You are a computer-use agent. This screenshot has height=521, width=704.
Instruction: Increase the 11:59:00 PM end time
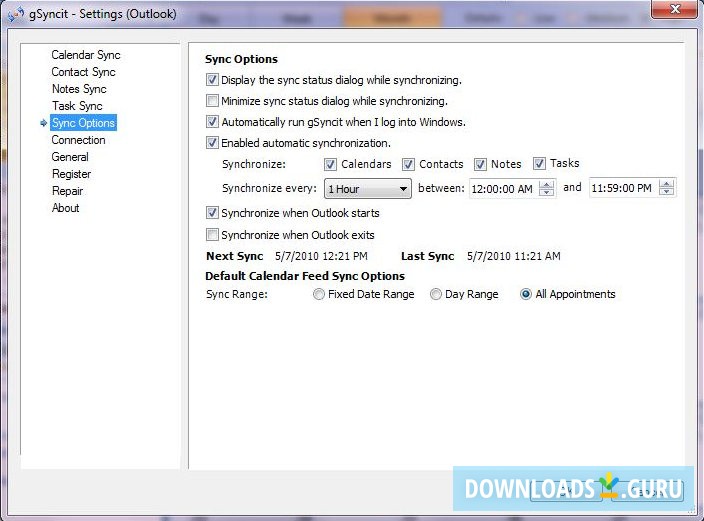667,184
